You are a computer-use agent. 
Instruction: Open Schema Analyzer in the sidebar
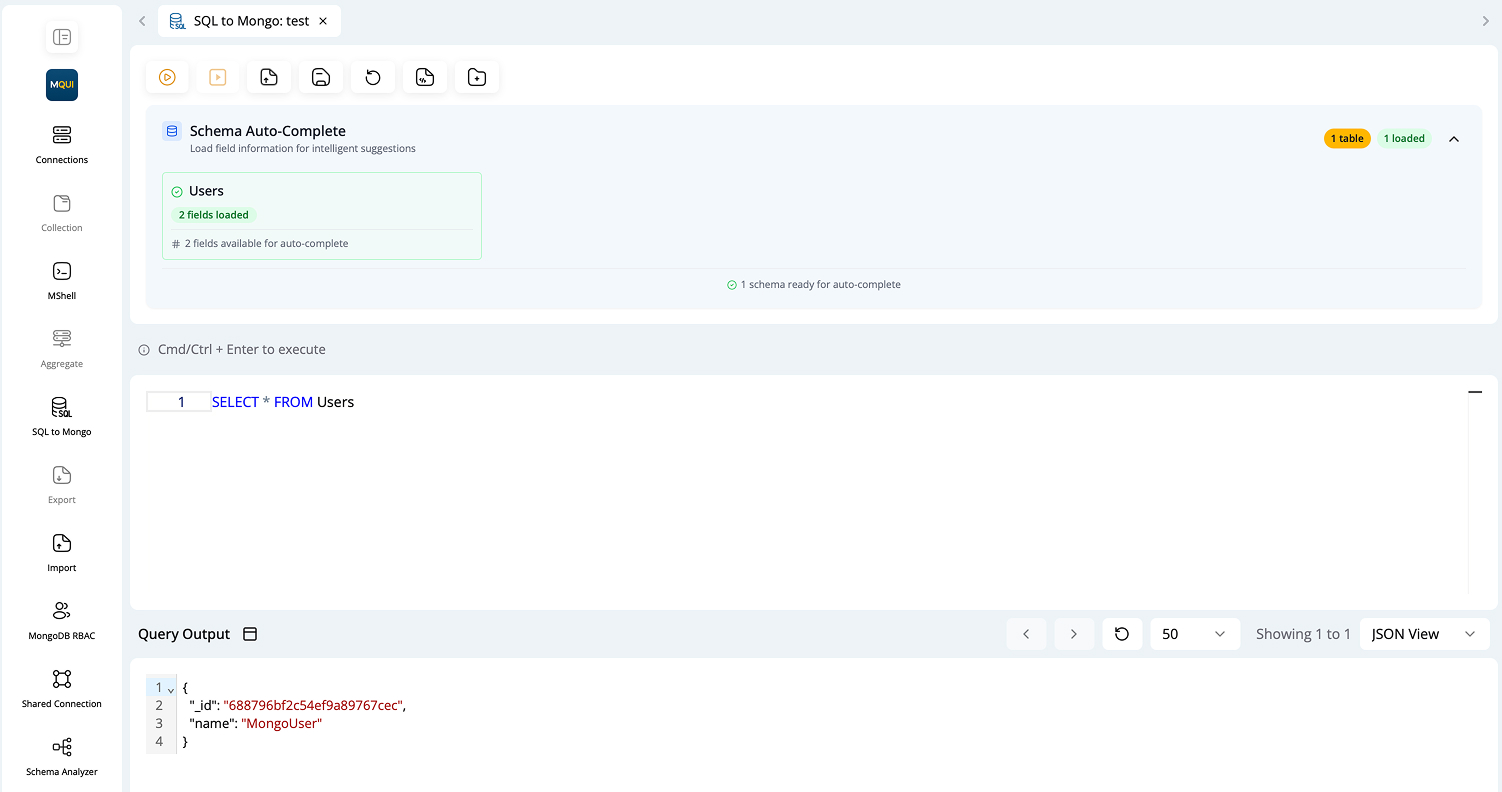[x=62, y=755]
